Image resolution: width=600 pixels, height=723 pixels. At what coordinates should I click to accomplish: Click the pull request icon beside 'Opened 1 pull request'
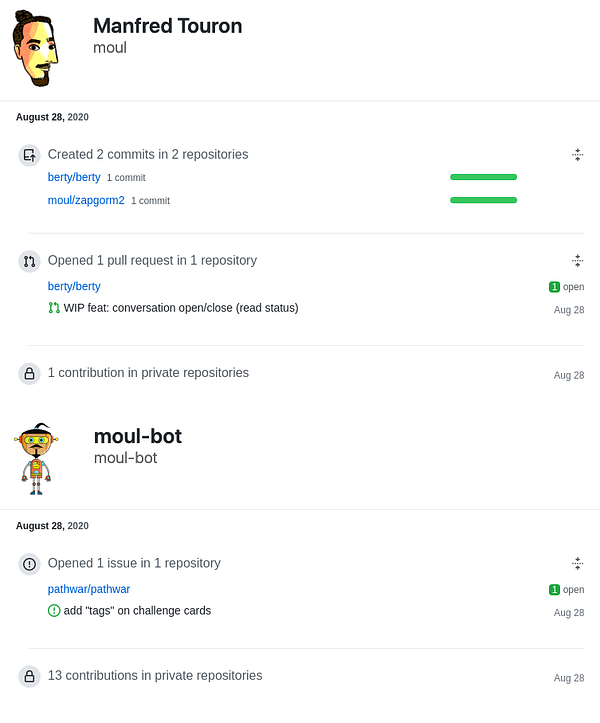click(x=29, y=261)
